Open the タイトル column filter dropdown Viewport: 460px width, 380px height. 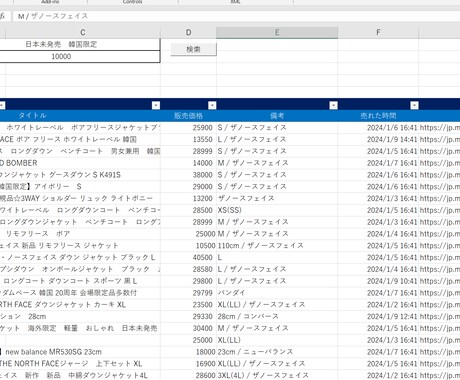click(x=156, y=105)
